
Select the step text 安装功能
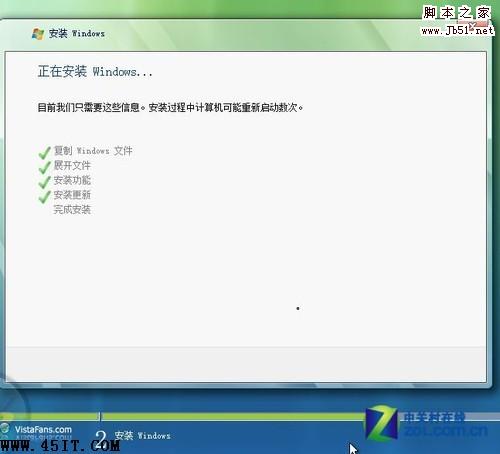point(72,180)
